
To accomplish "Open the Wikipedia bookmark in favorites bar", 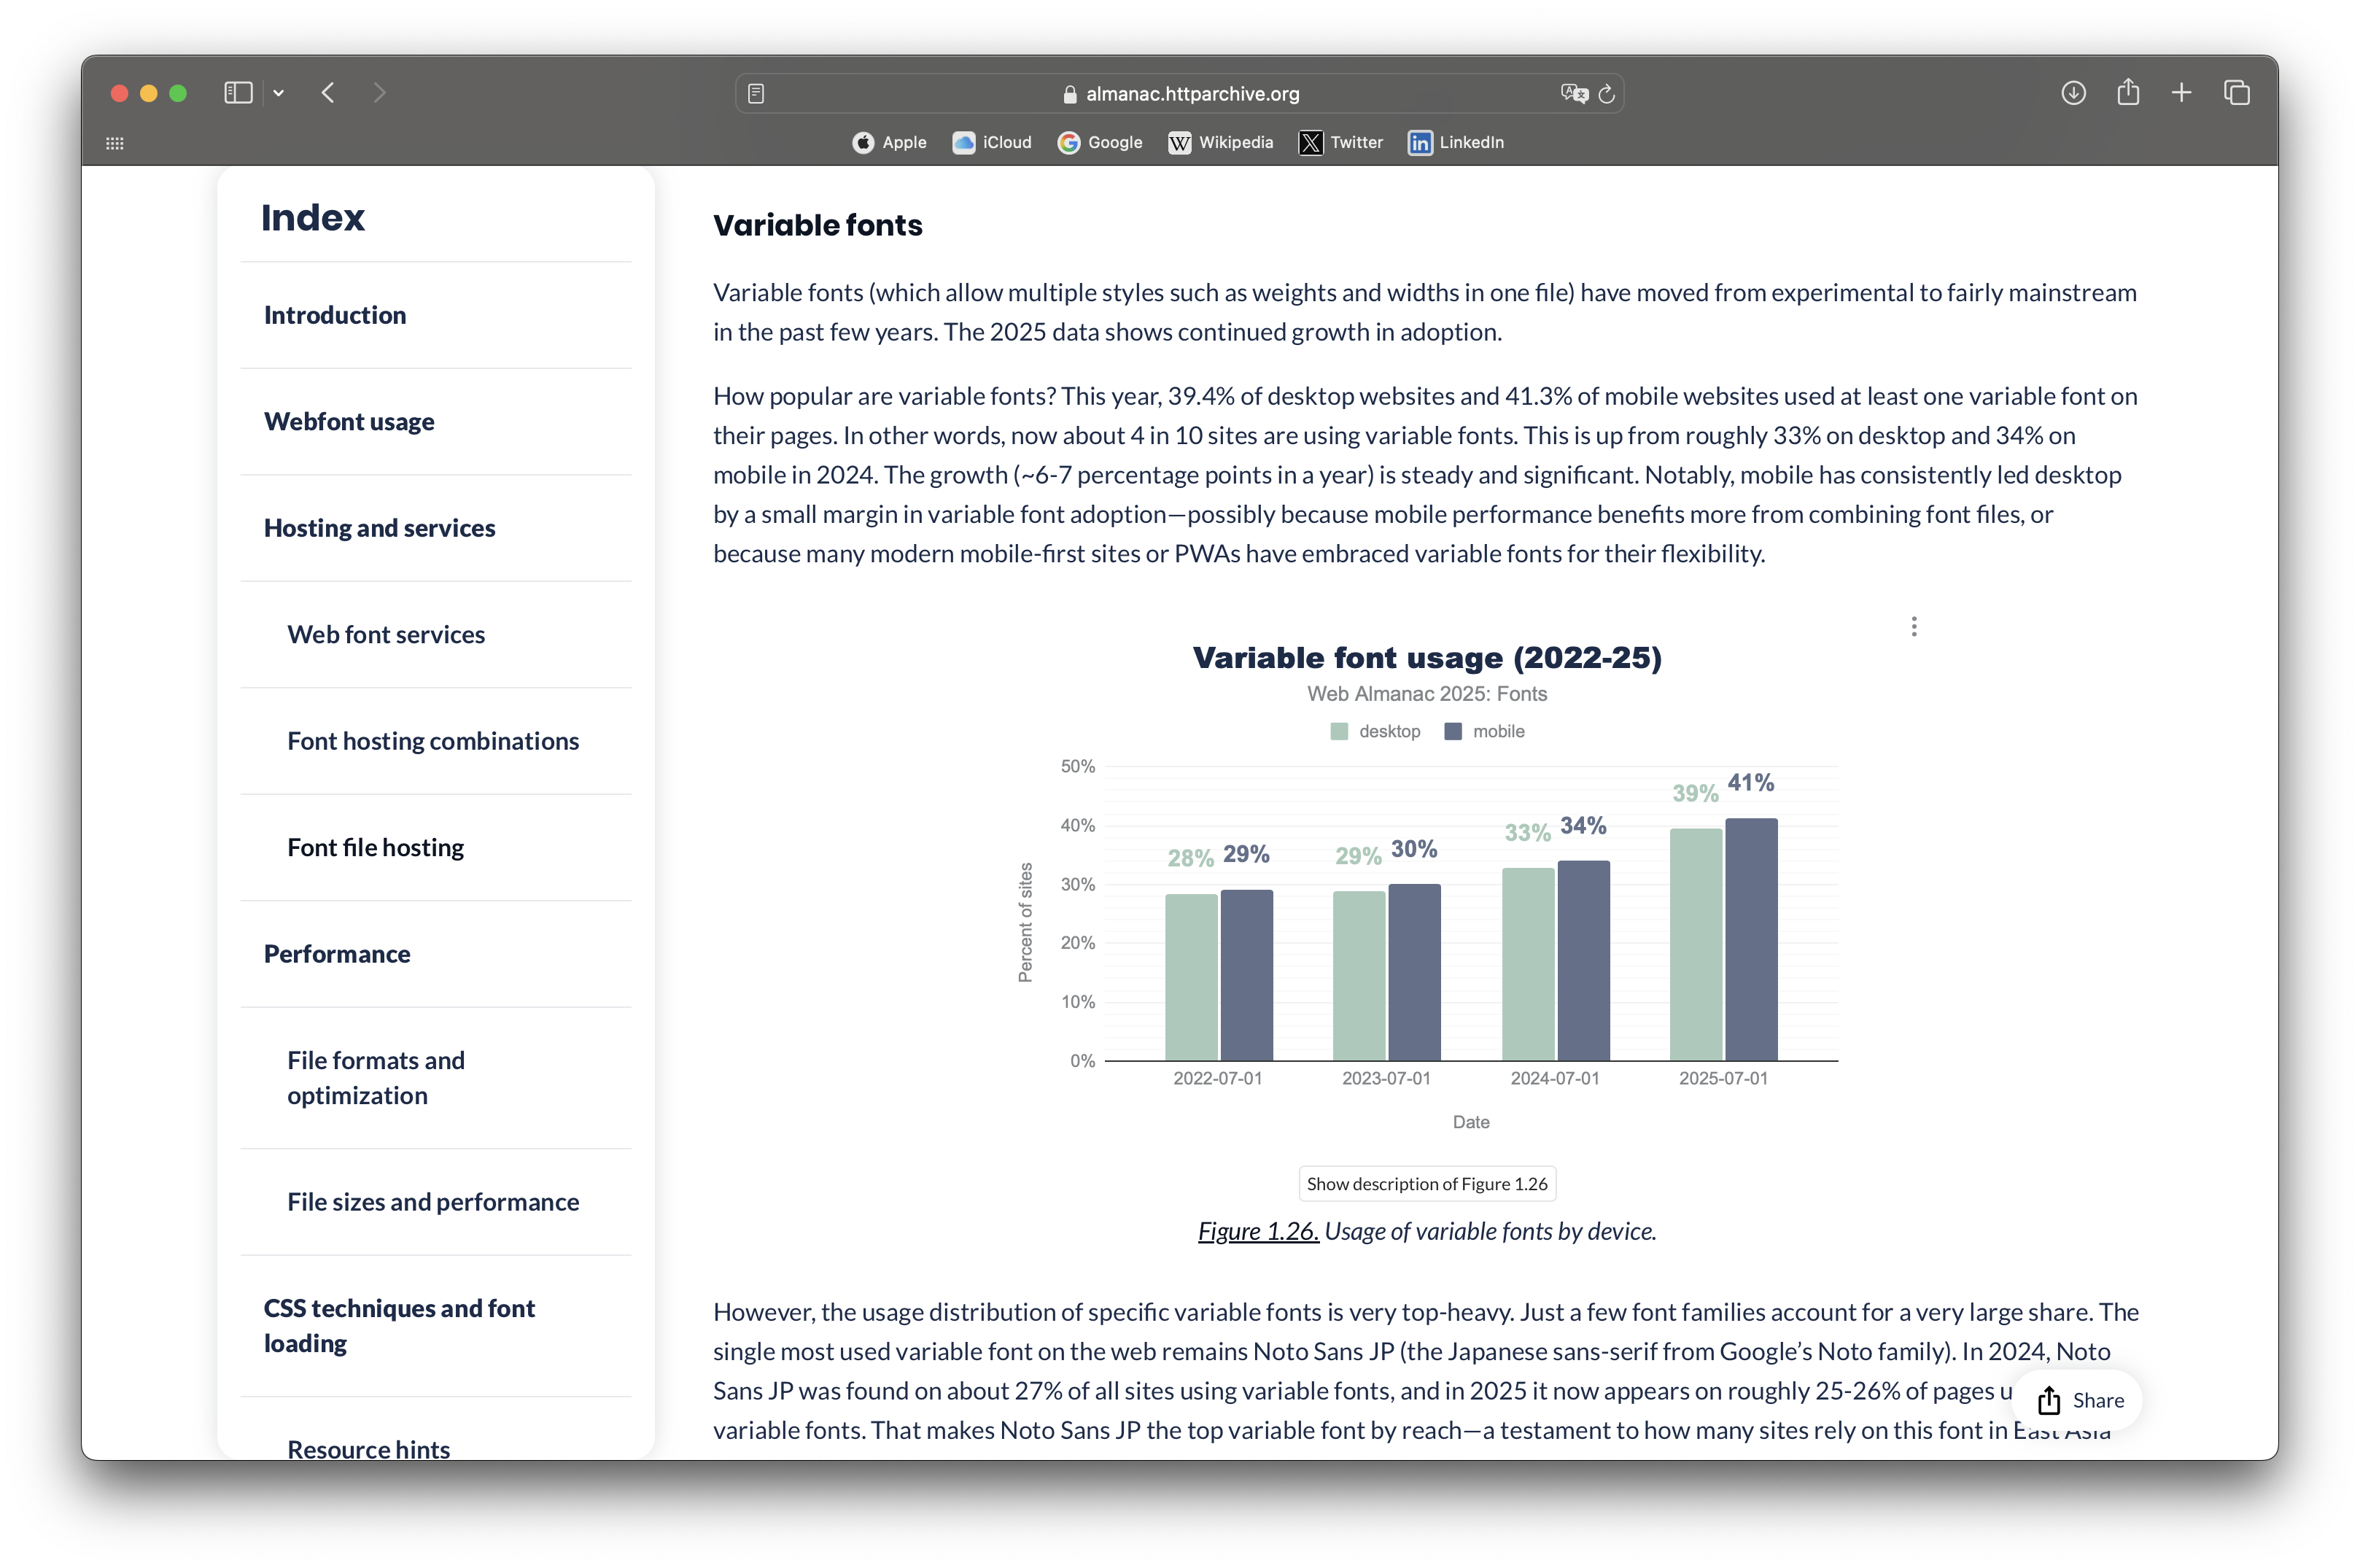I will point(1221,142).
